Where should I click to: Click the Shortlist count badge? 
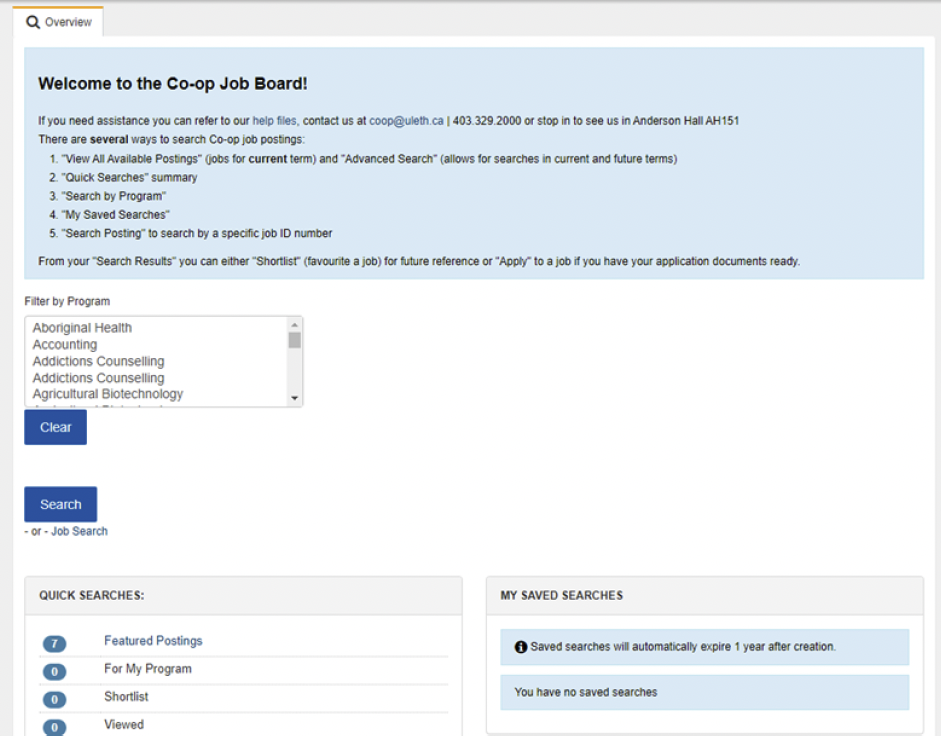(x=55, y=699)
